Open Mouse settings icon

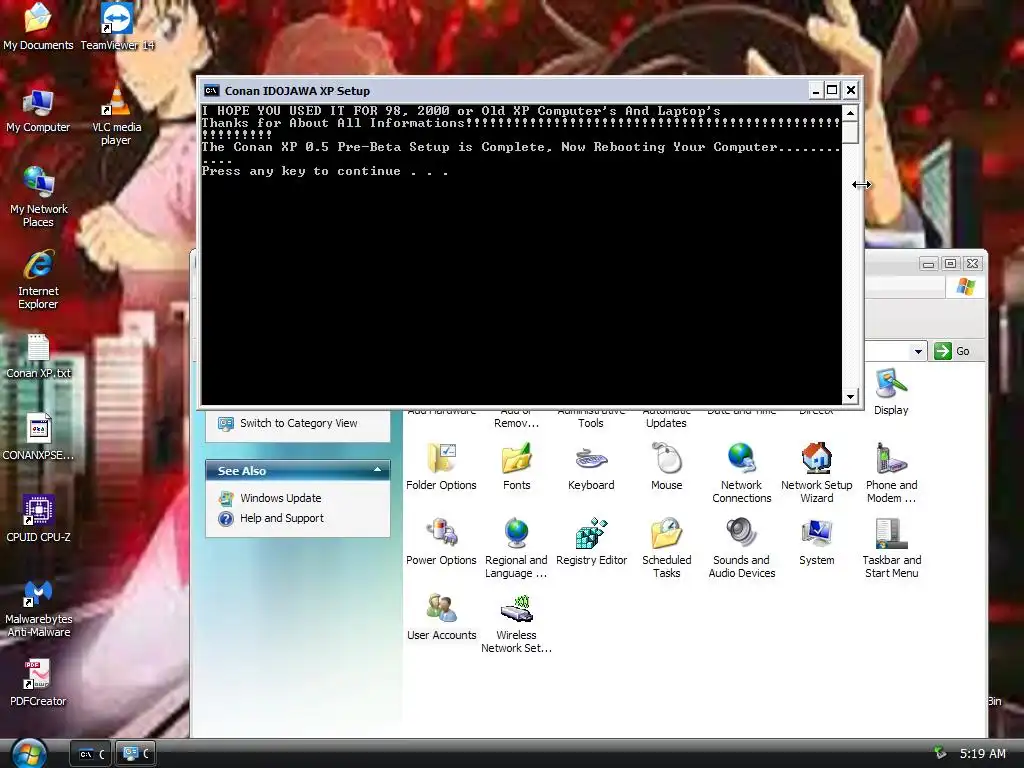point(666,466)
